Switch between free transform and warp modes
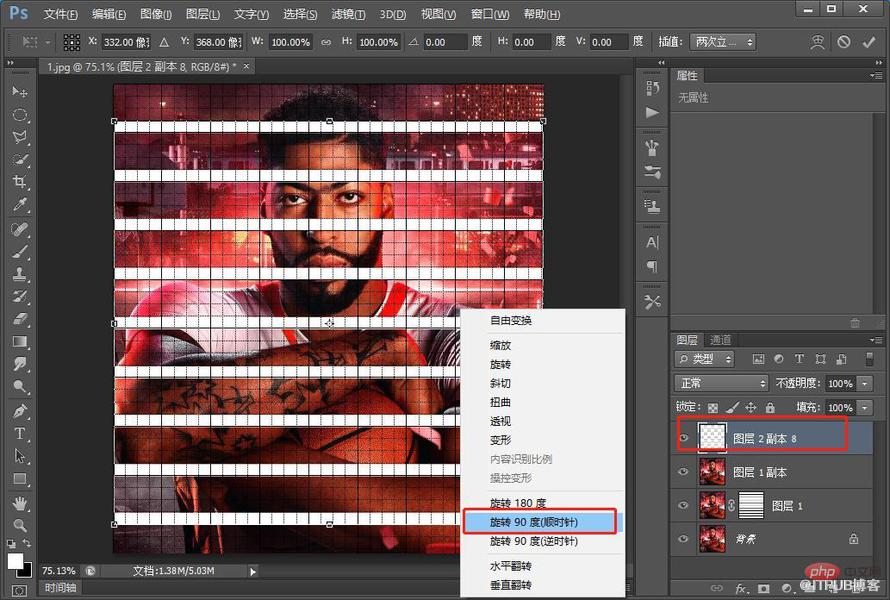This screenshot has height=600, width=890. [817, 42]
